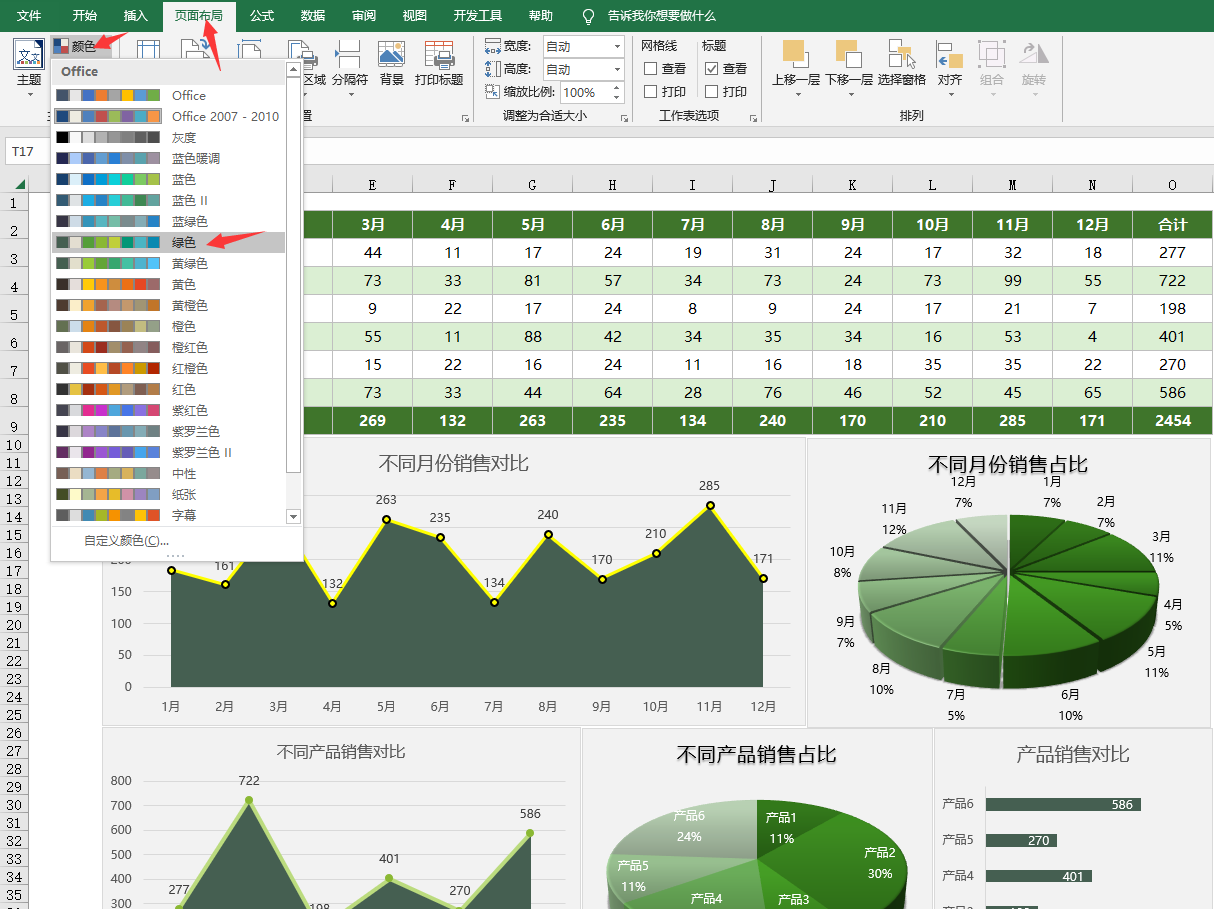This screenshot has width=1214, height=909.
Task: Select column header O
Action: (x=1172, y=184)
